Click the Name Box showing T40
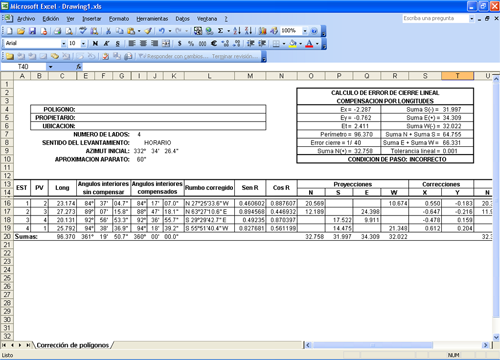Image resolution: width=500 pixels, height=360 pixels. click(23, 67)
